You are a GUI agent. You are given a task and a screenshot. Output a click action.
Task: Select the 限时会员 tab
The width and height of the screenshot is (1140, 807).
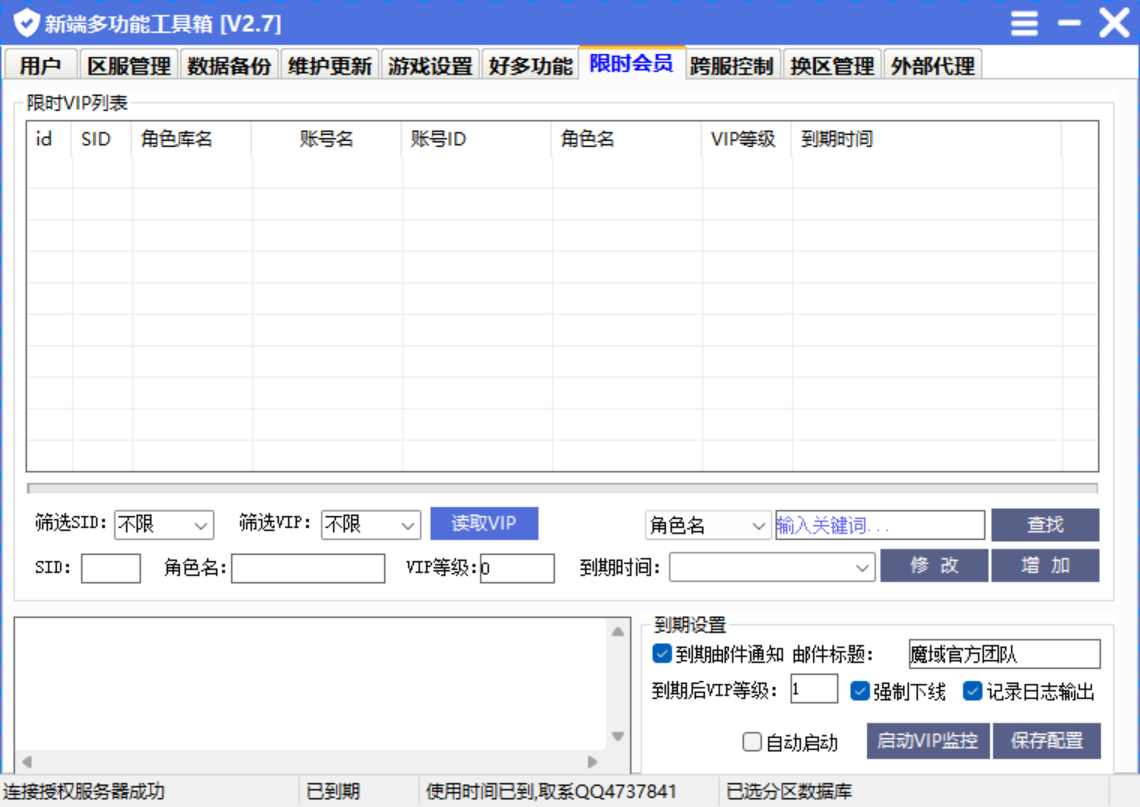click(631, 63)
